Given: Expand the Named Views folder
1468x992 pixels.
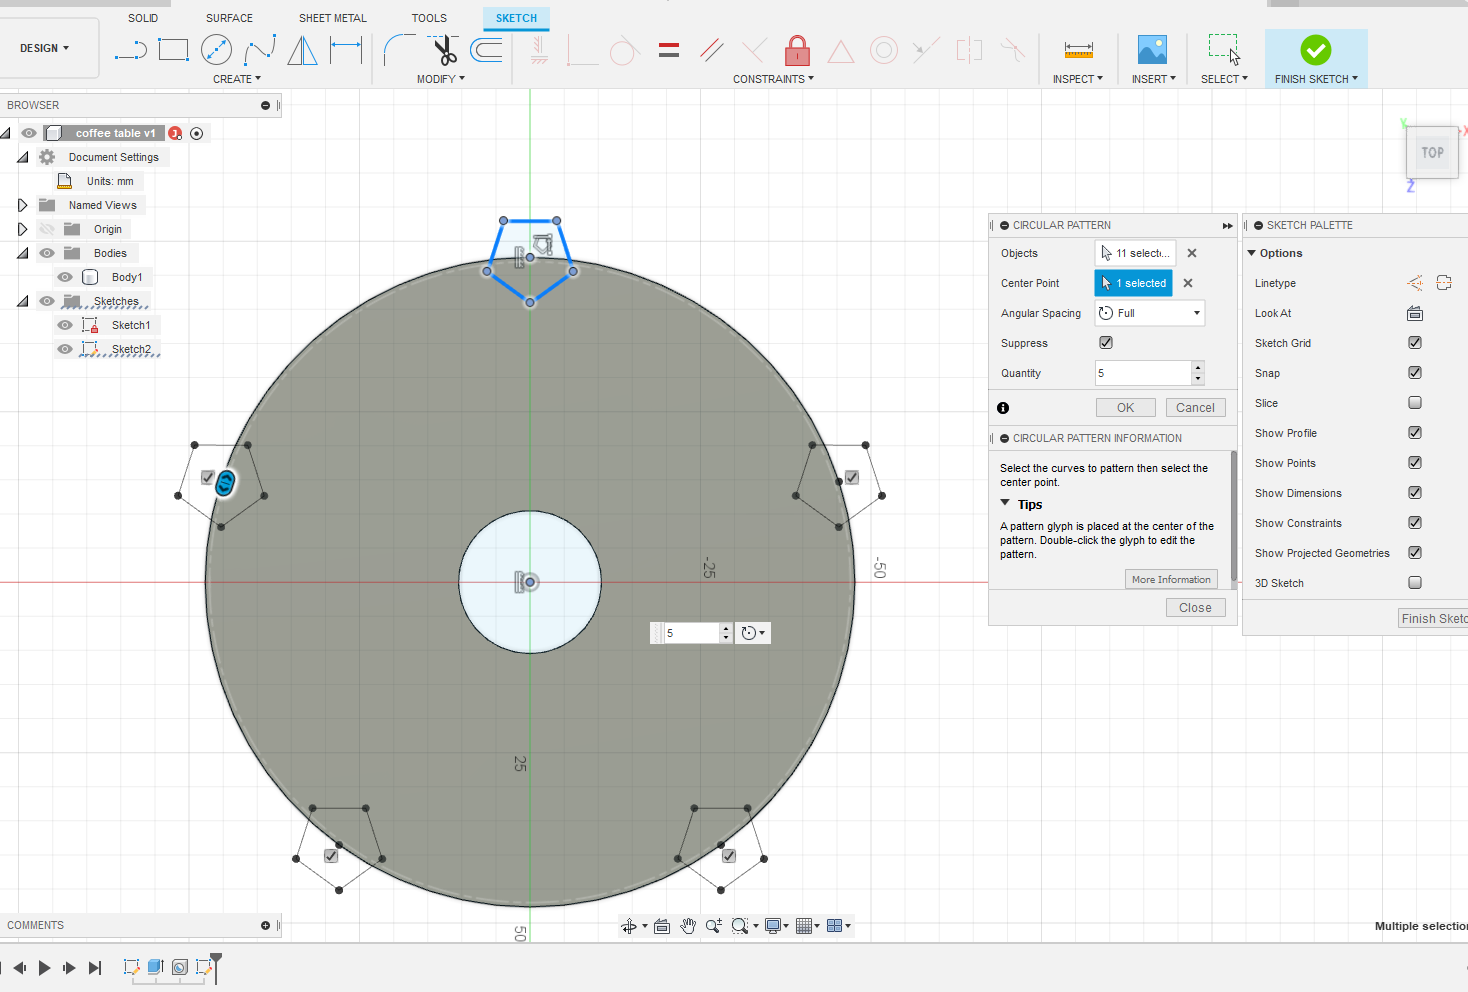Looking at the screenshot, I should point(22,205).
